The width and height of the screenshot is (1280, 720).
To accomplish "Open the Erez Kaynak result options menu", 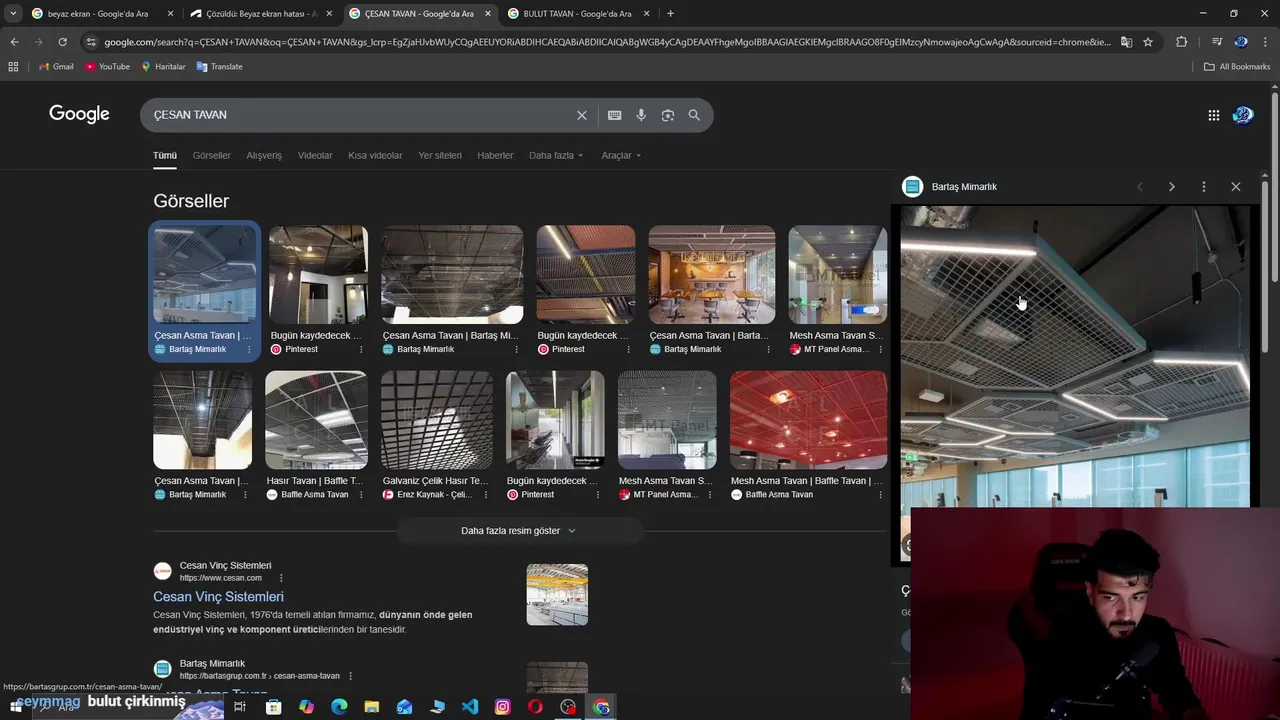I will (486, 495).
